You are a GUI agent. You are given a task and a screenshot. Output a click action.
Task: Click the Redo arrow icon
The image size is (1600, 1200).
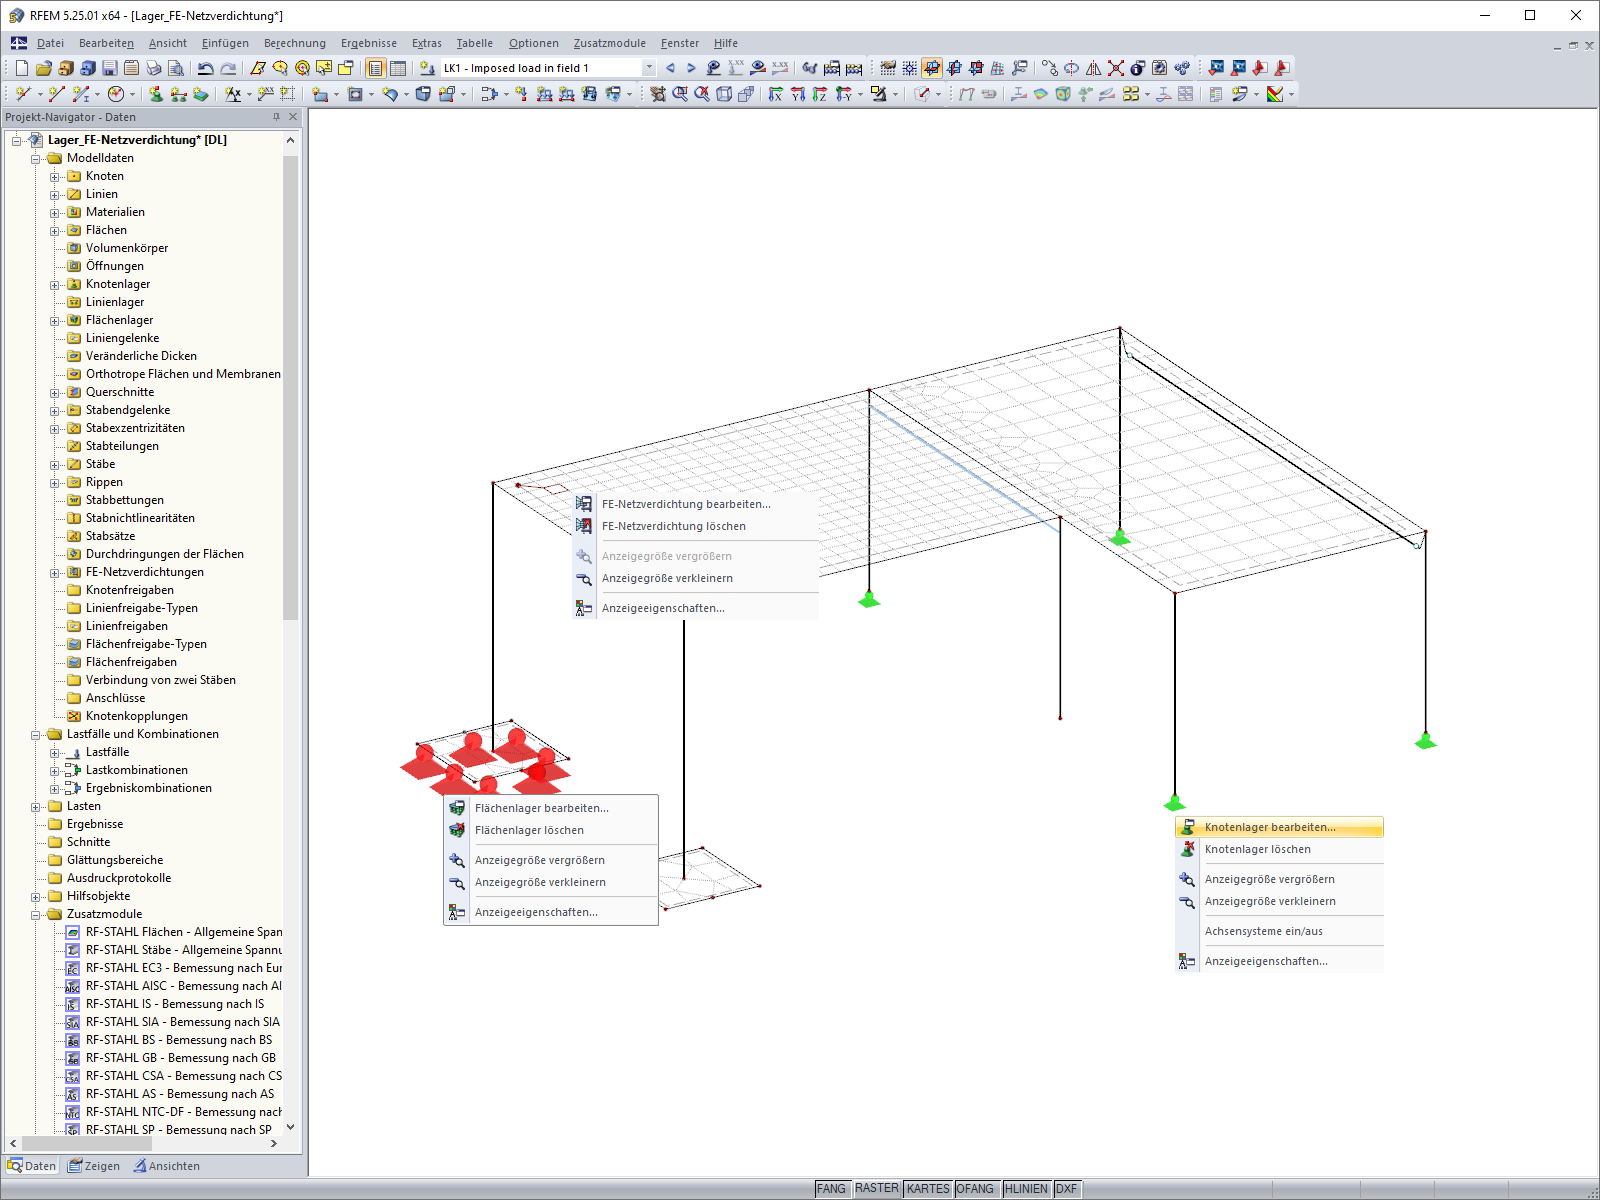pyautogui.click(x=228, y=68)
